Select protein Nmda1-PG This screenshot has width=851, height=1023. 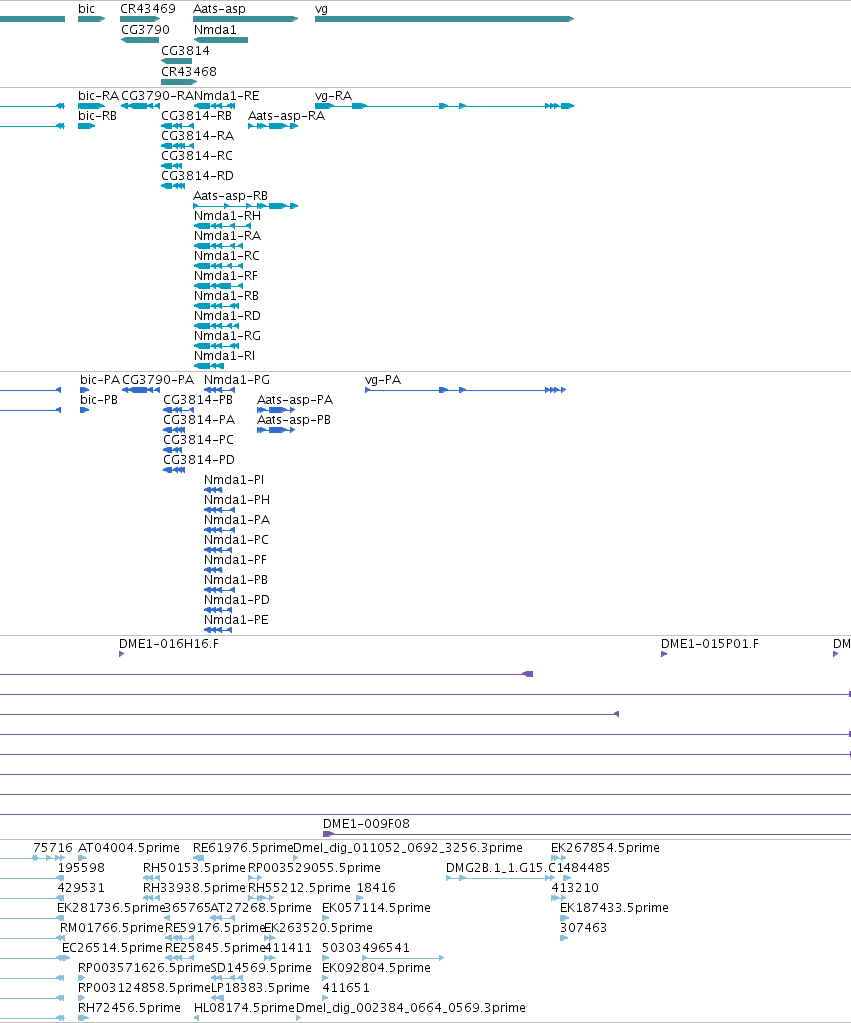219,390
